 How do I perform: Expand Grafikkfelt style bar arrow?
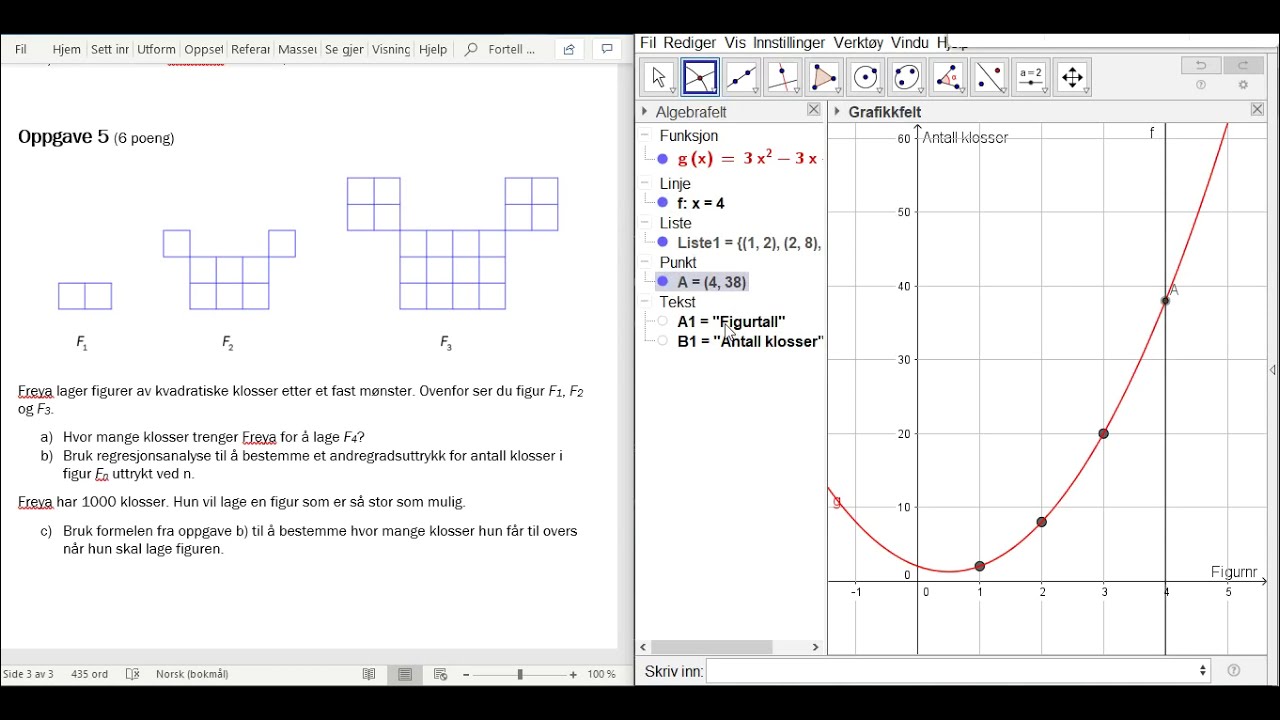coord(837,111)
